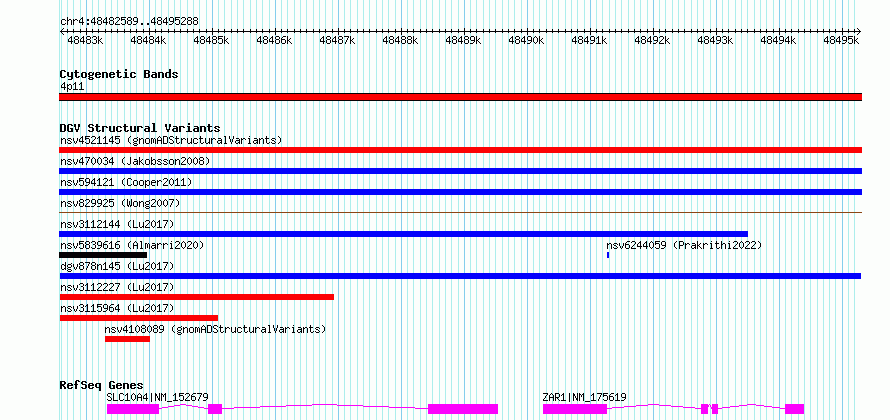Click the nsv829925 (Wong2007) label
Screen dimensions: 890x420
point(120,203)
